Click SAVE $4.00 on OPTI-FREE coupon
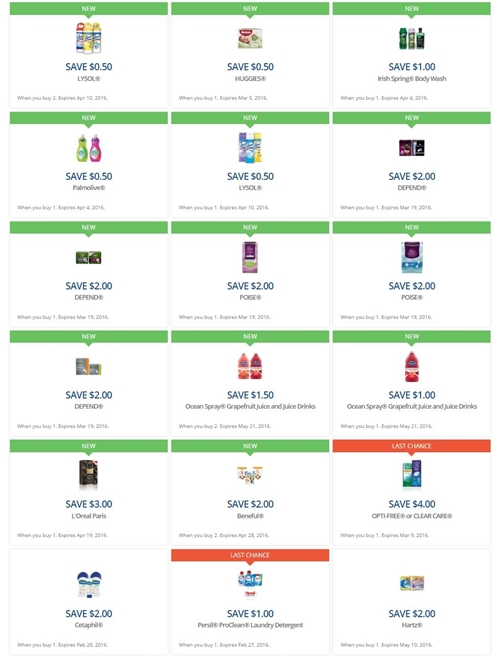This screenshot has width=500, height=656. (412, 504)
